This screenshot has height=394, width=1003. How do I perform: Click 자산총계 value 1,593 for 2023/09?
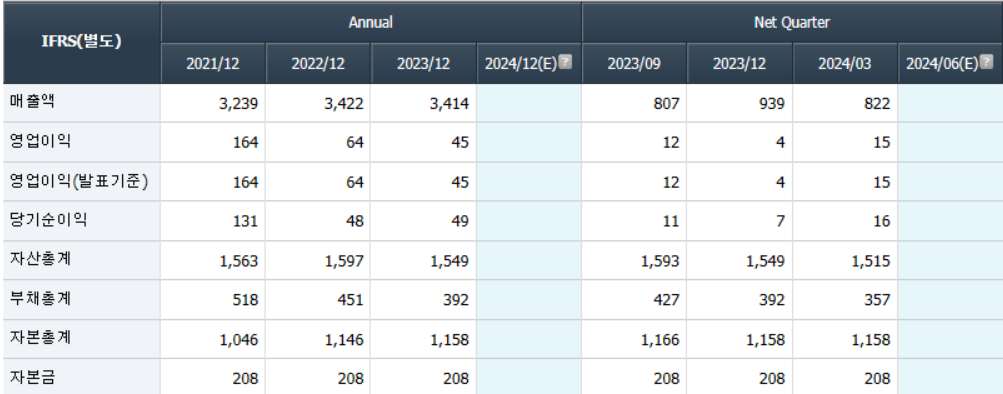click(x=660, y=261)
